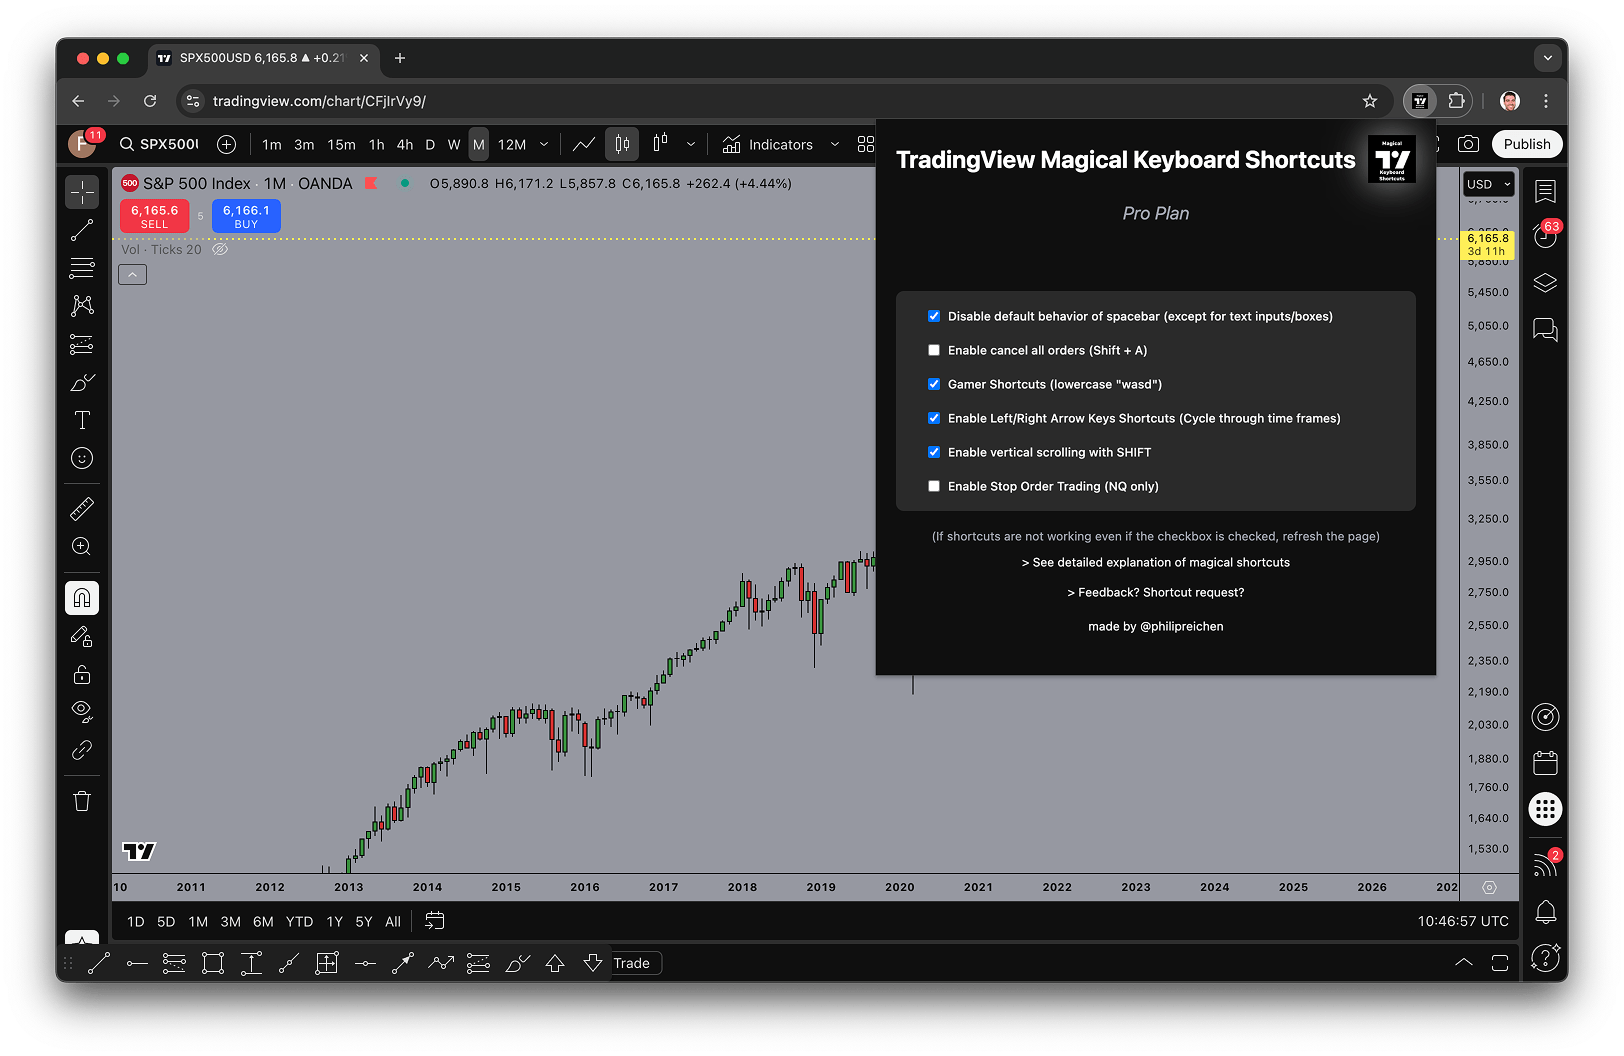Image resolution: width=1624 pixels, height=1056 pixels.
Task: Click the link drawings icon
Action: click(82, 750)
